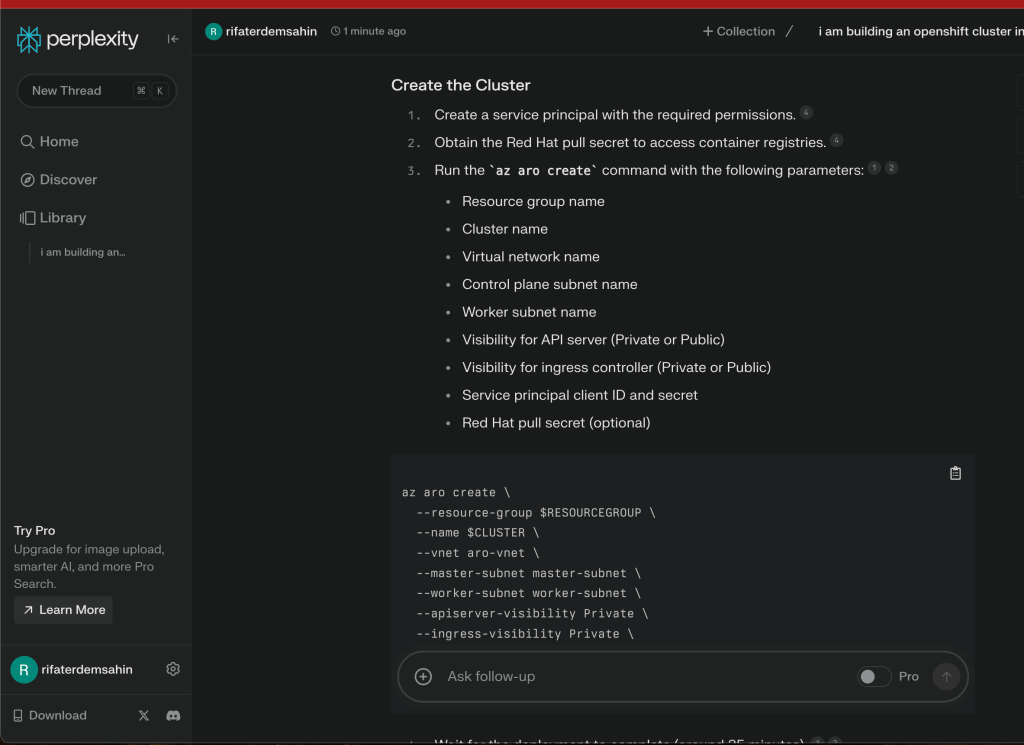Click the thread title in header
Screen dimensions: 1024x745
921,31
